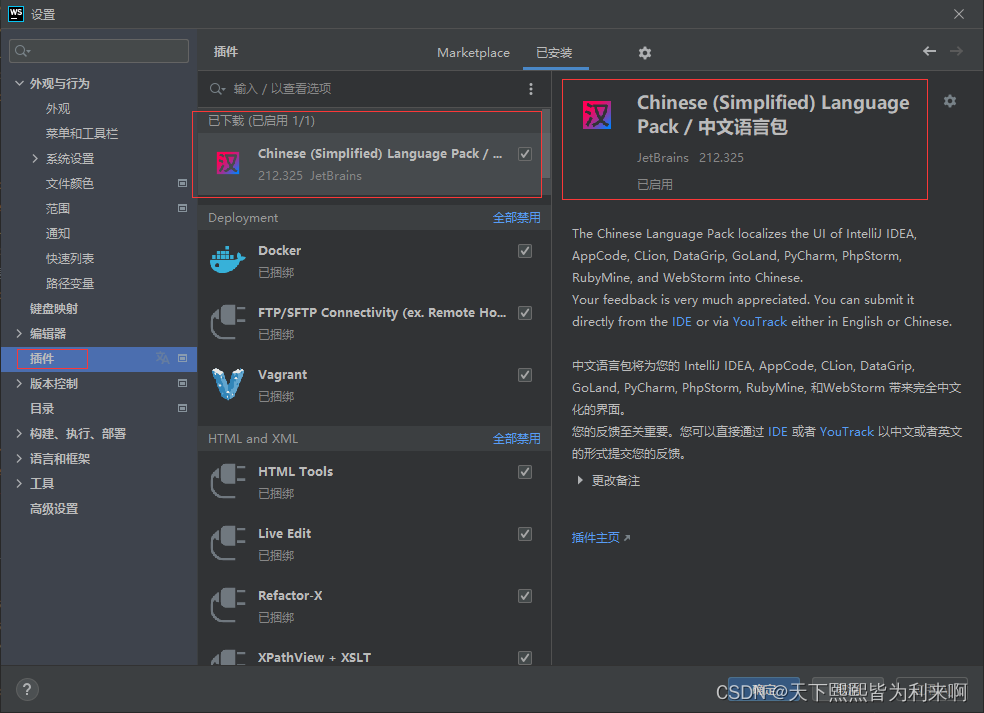Click the translation icon on the 插件 row

[x=163, y=358]
